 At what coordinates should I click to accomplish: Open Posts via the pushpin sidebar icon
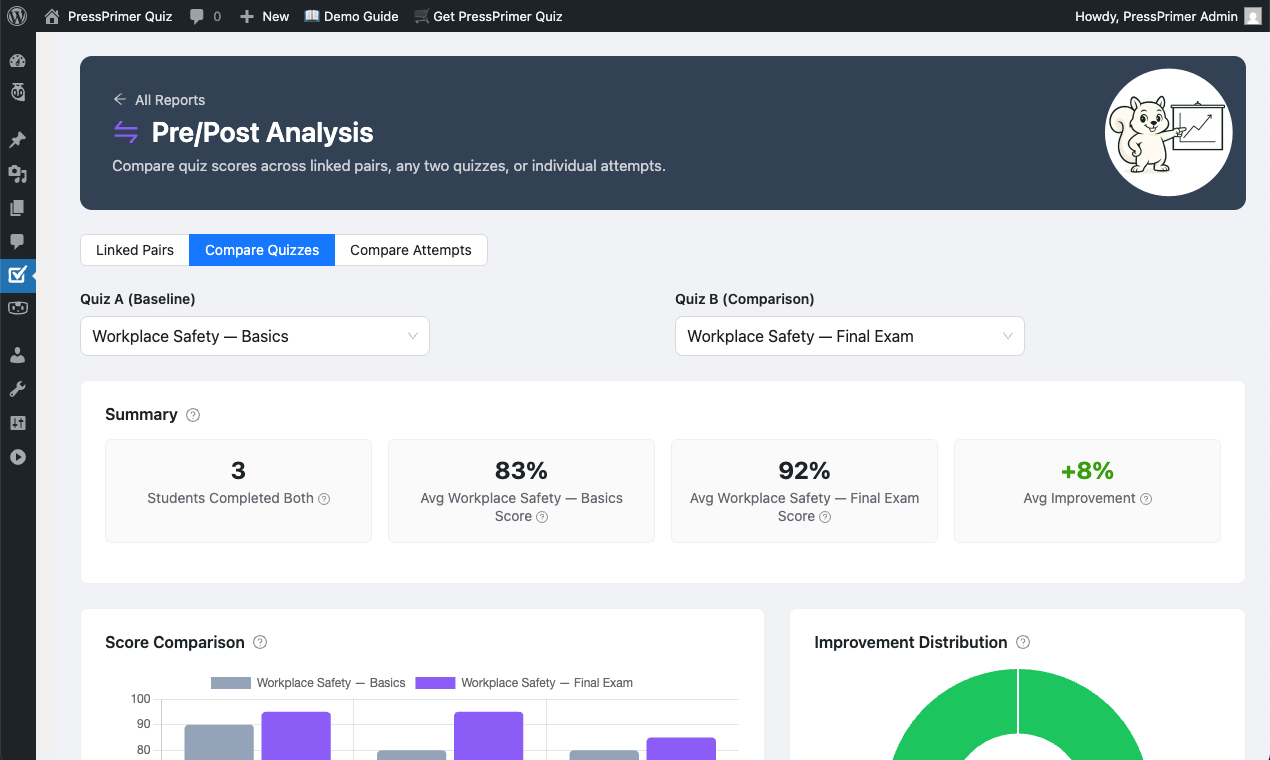[x=17, y=140]
